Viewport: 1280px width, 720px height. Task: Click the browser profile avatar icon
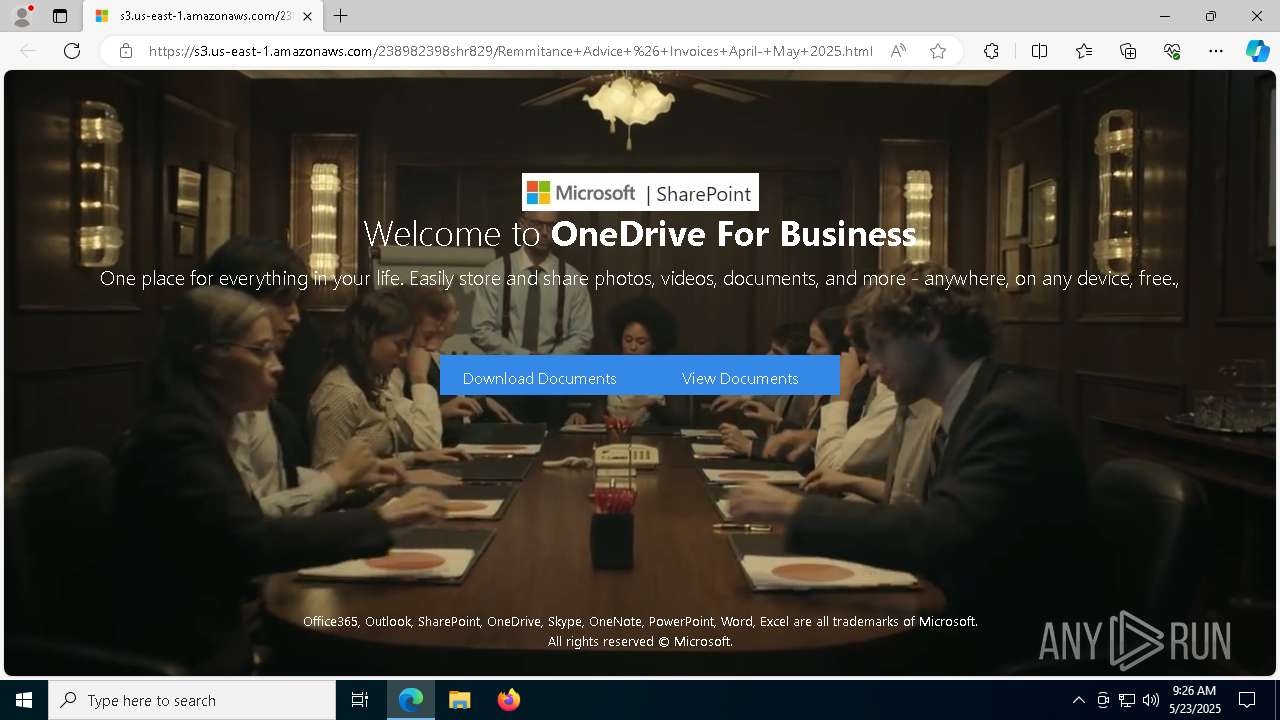coord(21,16)
